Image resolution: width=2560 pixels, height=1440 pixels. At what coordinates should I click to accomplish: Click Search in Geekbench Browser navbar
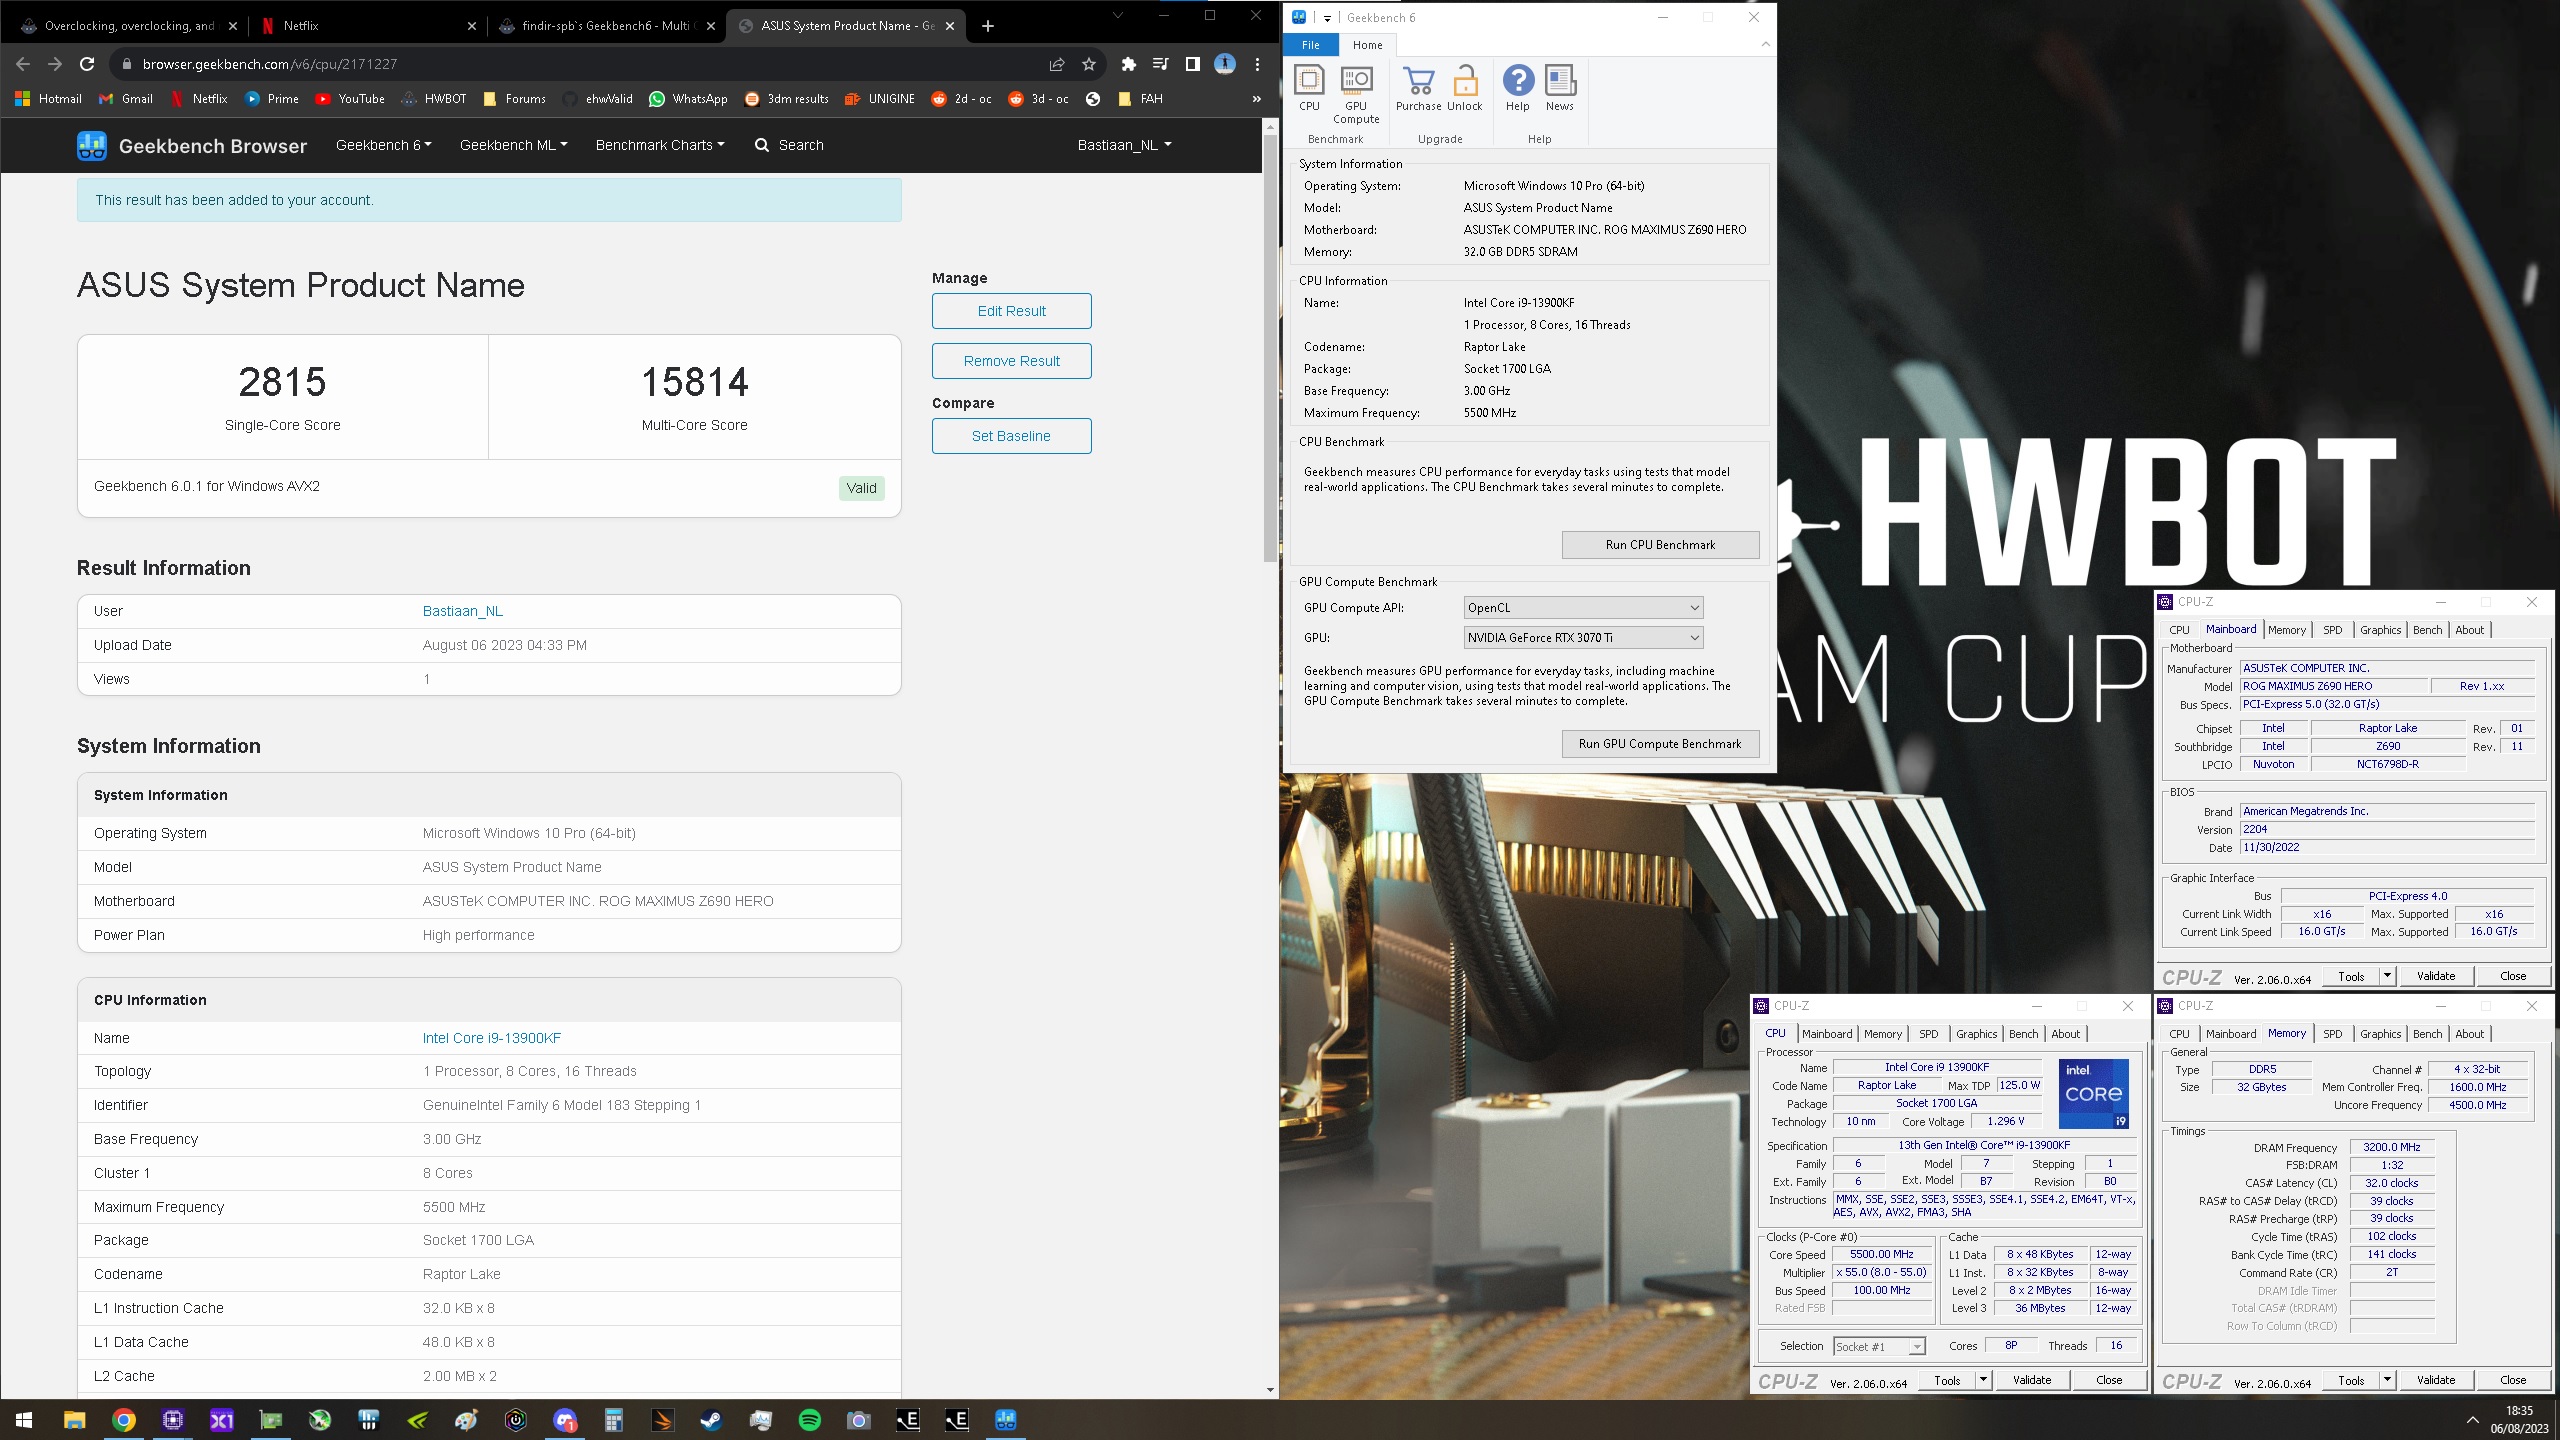(x=789, y=145)
